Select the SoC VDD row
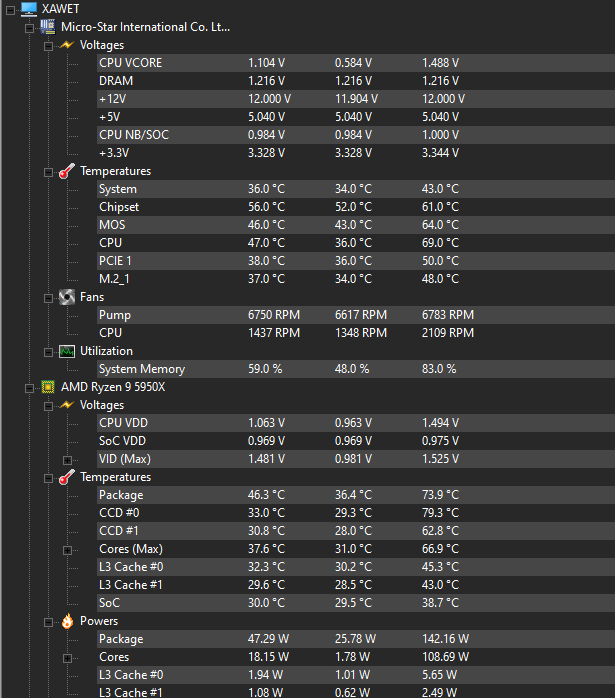Viewport: 615px width, 698px height. tap(356, 441)
